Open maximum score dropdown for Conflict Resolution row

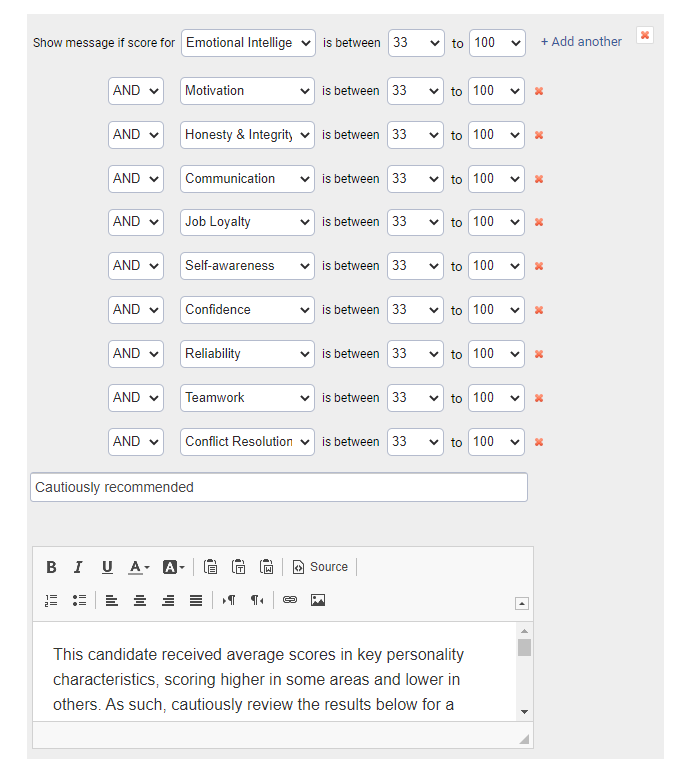pos(496,442)
